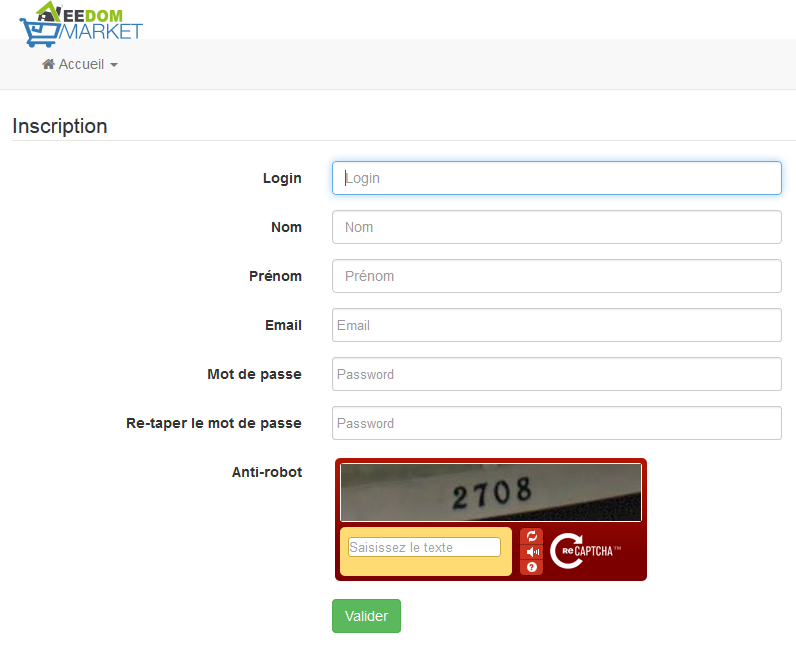Click the captcha image showing 2708
This screenshot has width=796, height=646.
(490, 492)
